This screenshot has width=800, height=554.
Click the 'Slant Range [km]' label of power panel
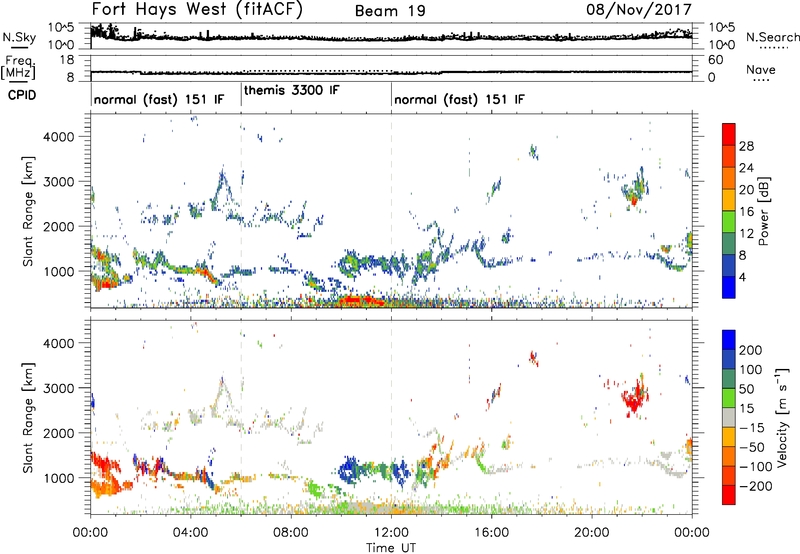click(28, 211)
